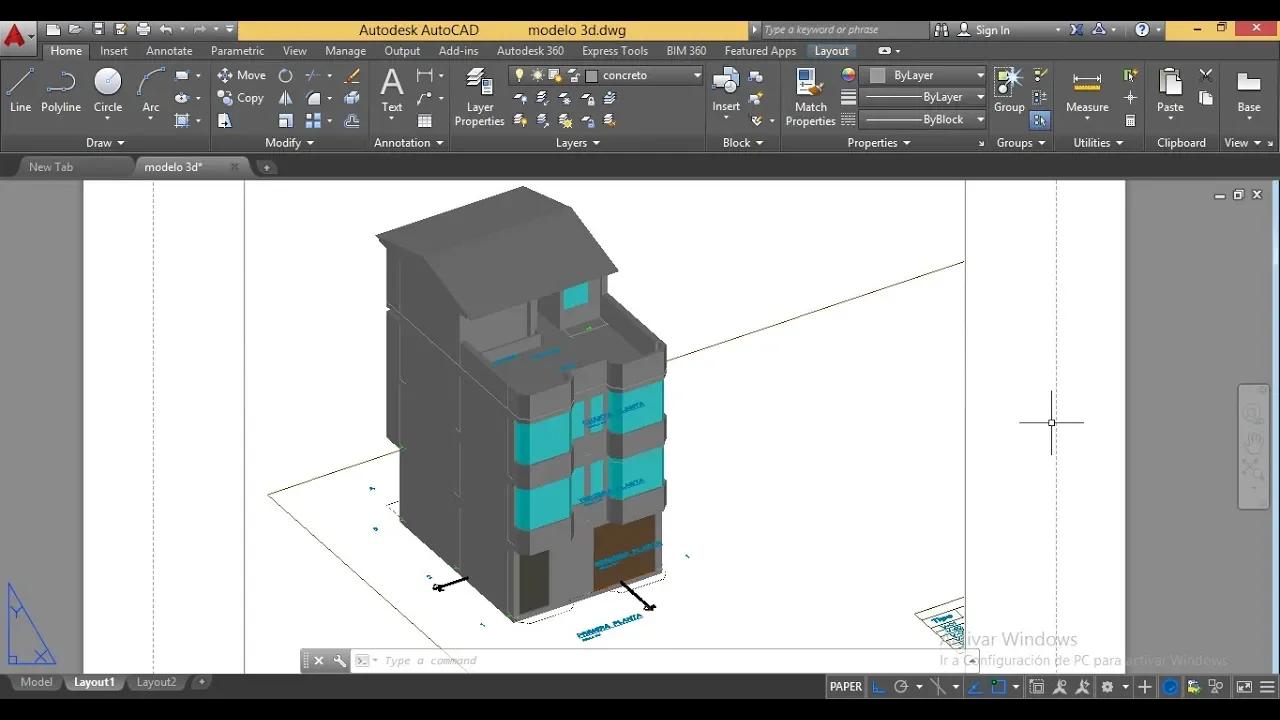1280x720 pixels.
Task: Switch to the Insert ribbon tab
Action: click(113, 50)
